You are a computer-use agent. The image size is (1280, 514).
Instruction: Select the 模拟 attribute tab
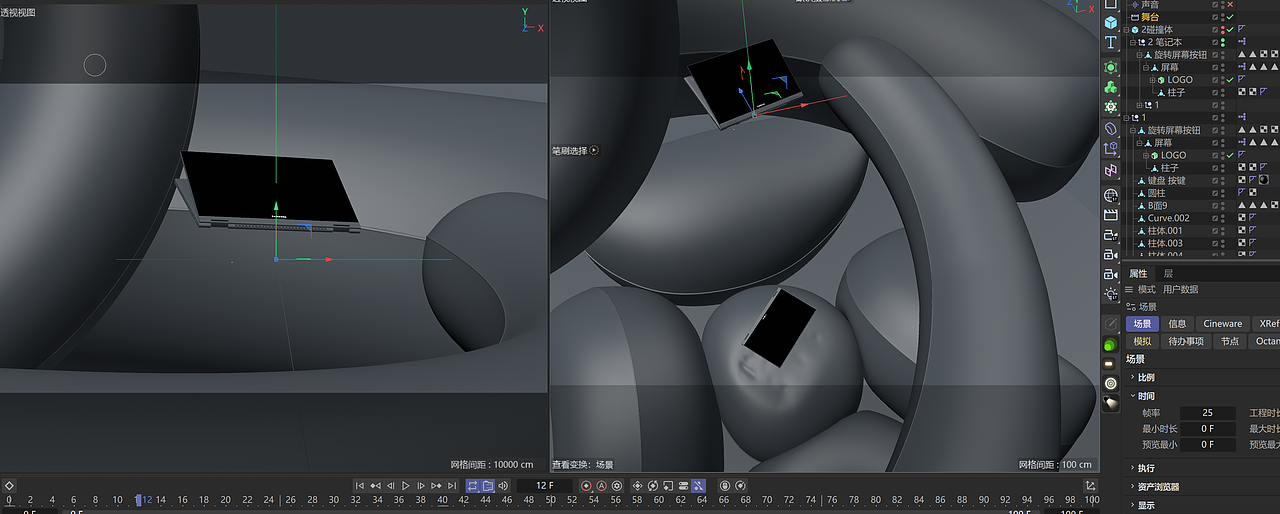click(x=1142, y=342)
